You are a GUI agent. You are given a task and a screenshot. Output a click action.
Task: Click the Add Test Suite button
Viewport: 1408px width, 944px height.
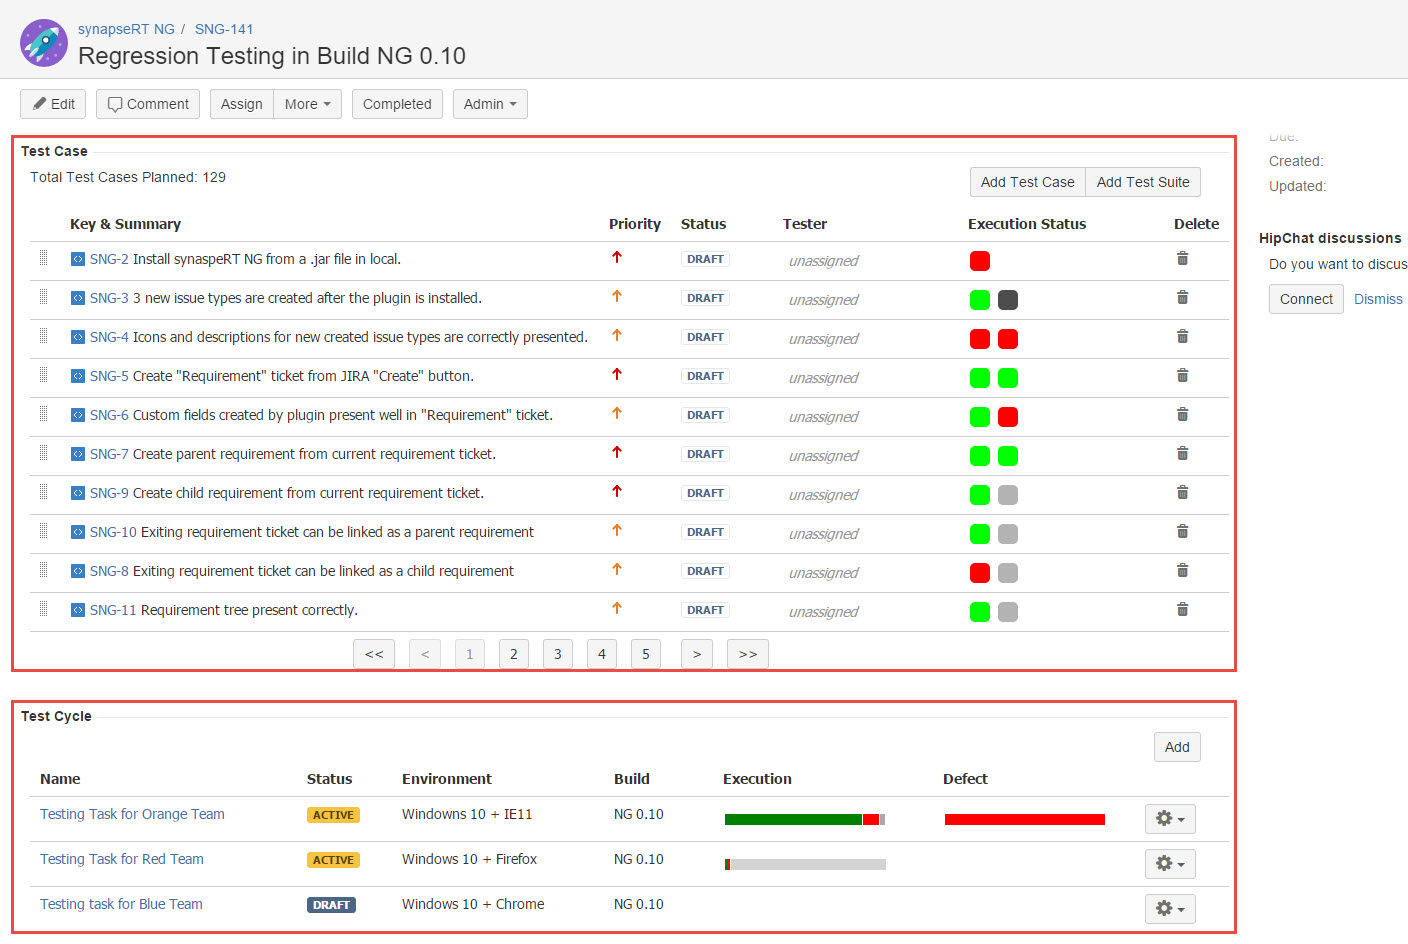pos(1143,182)
